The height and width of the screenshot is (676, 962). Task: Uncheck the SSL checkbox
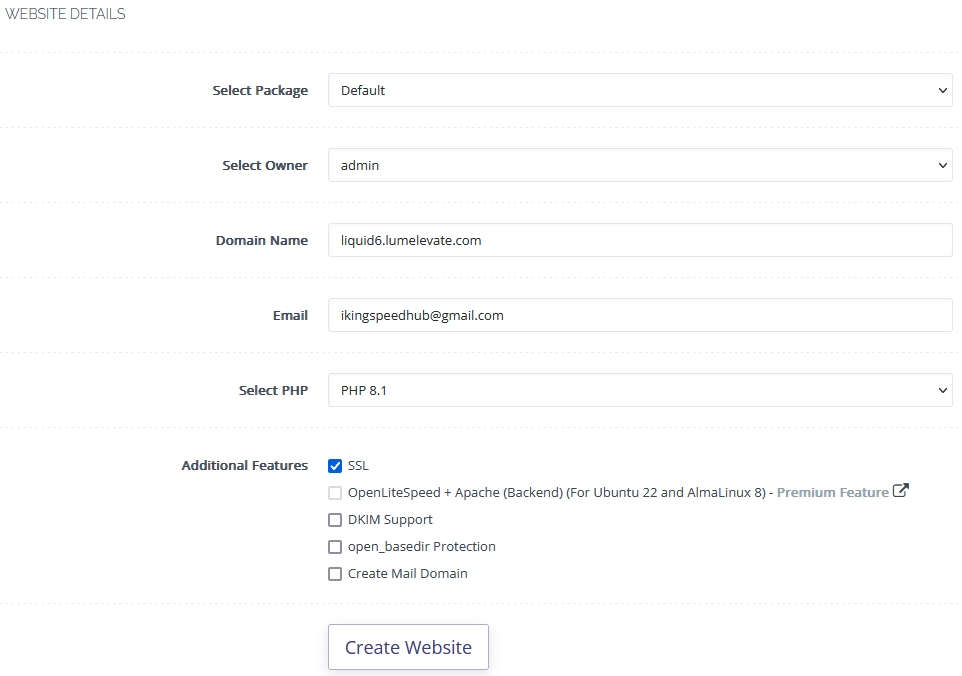point(335,466)
